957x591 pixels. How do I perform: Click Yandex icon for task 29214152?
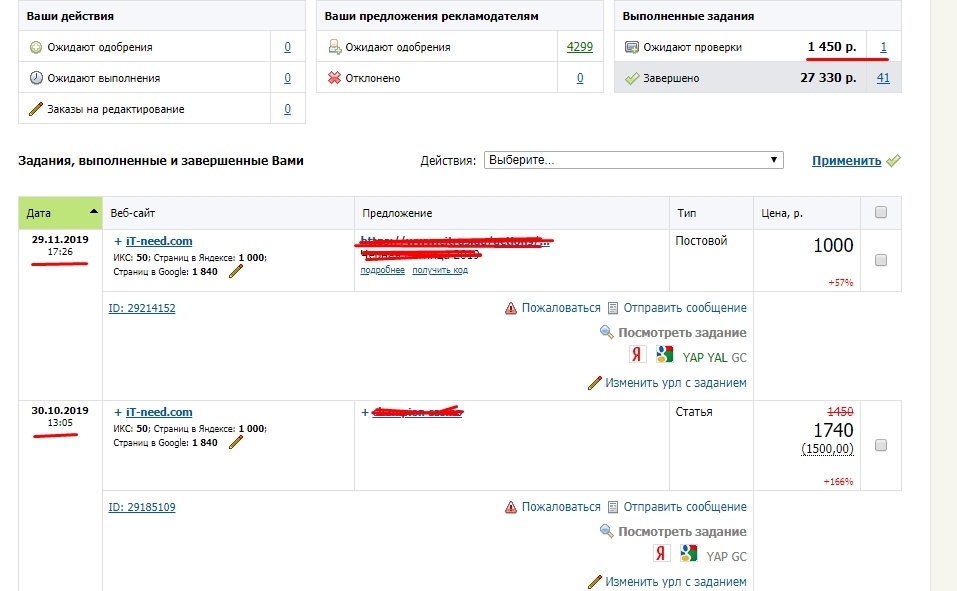pyautogui.click(x=637, y=354)
